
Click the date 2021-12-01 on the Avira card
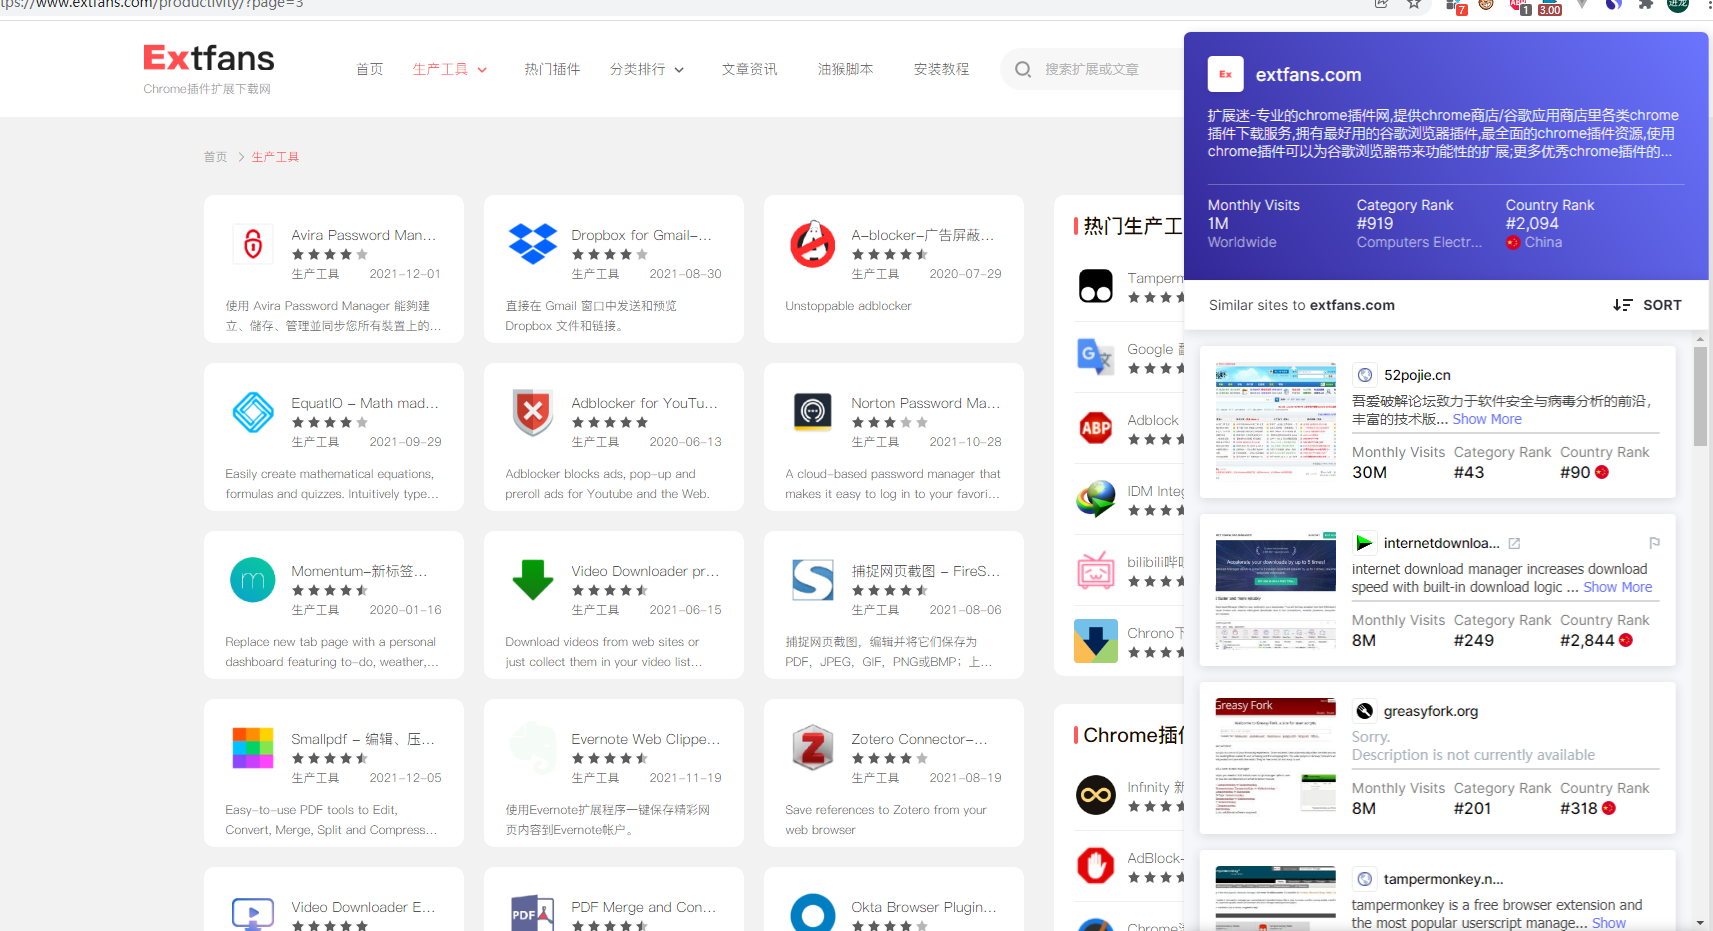point(405,274)
